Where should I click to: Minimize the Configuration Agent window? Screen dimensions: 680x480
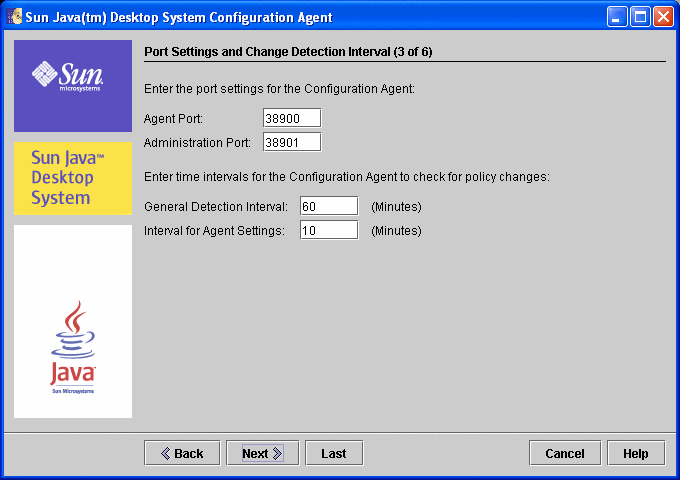pyautogui.click(x=617, y=17)
